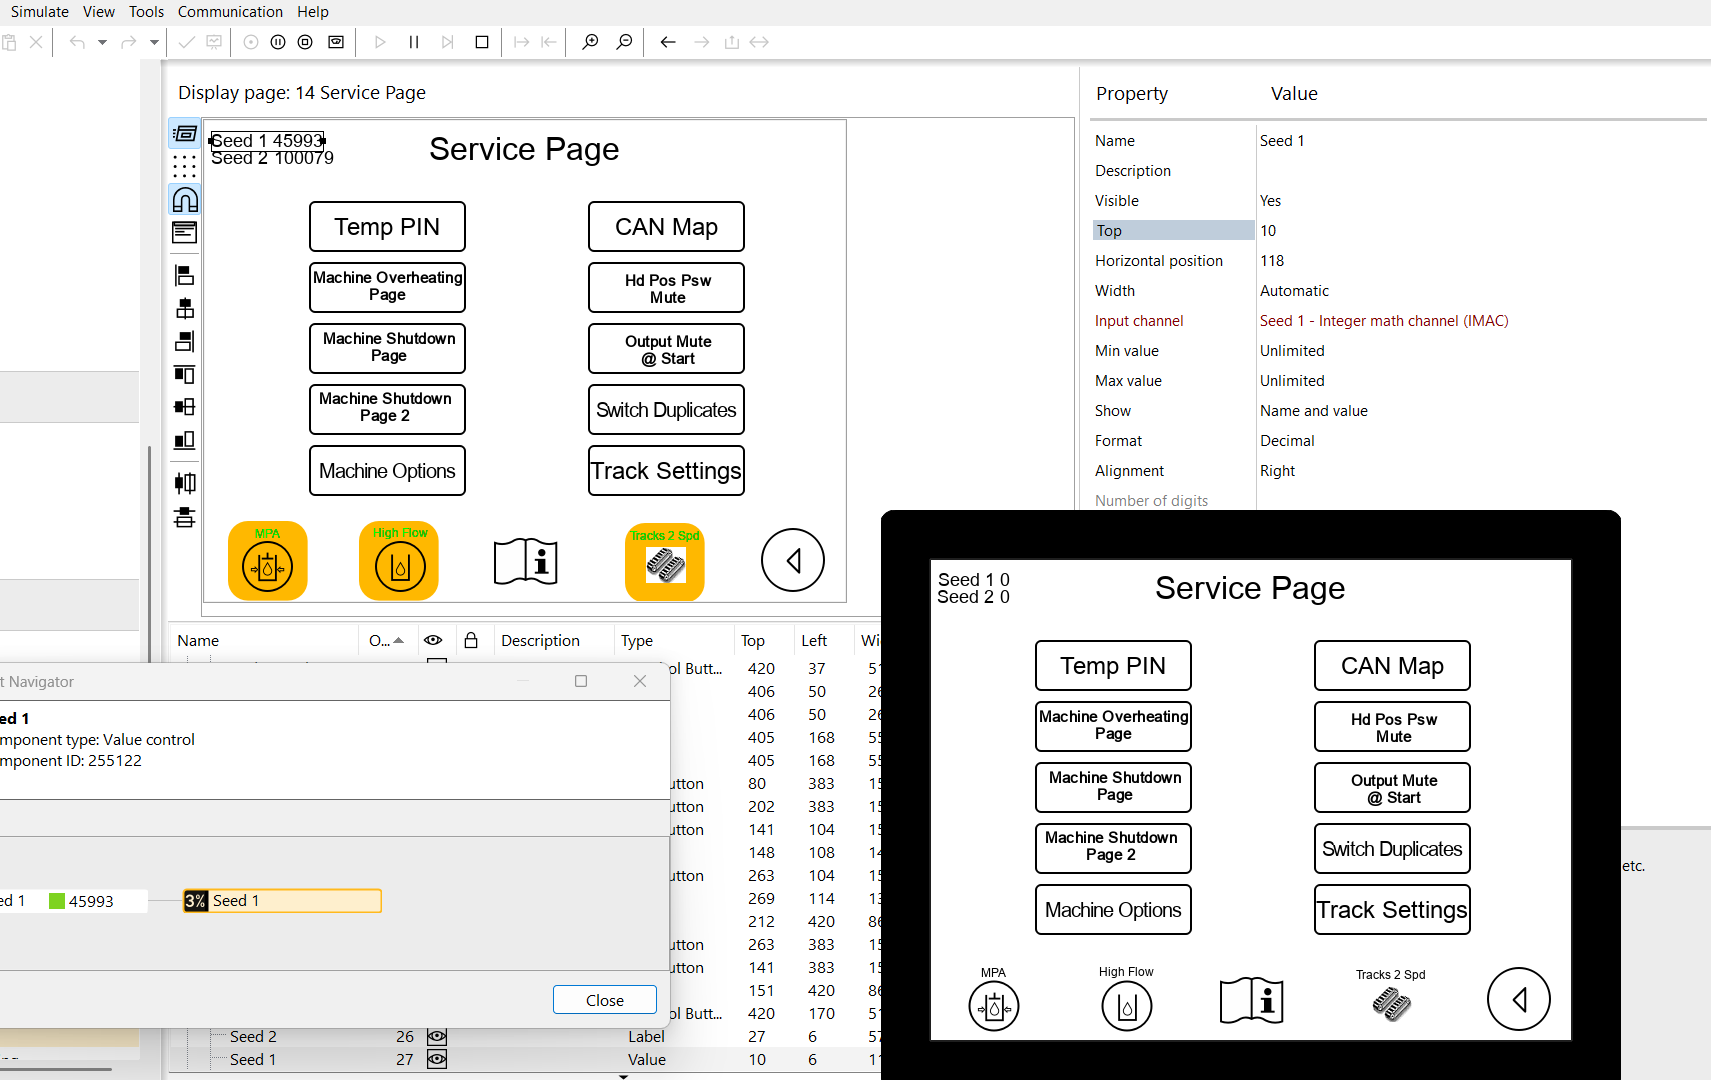Stop the simulation with the square stop icon
The image size is (1711, 1080).
point(482,42)
